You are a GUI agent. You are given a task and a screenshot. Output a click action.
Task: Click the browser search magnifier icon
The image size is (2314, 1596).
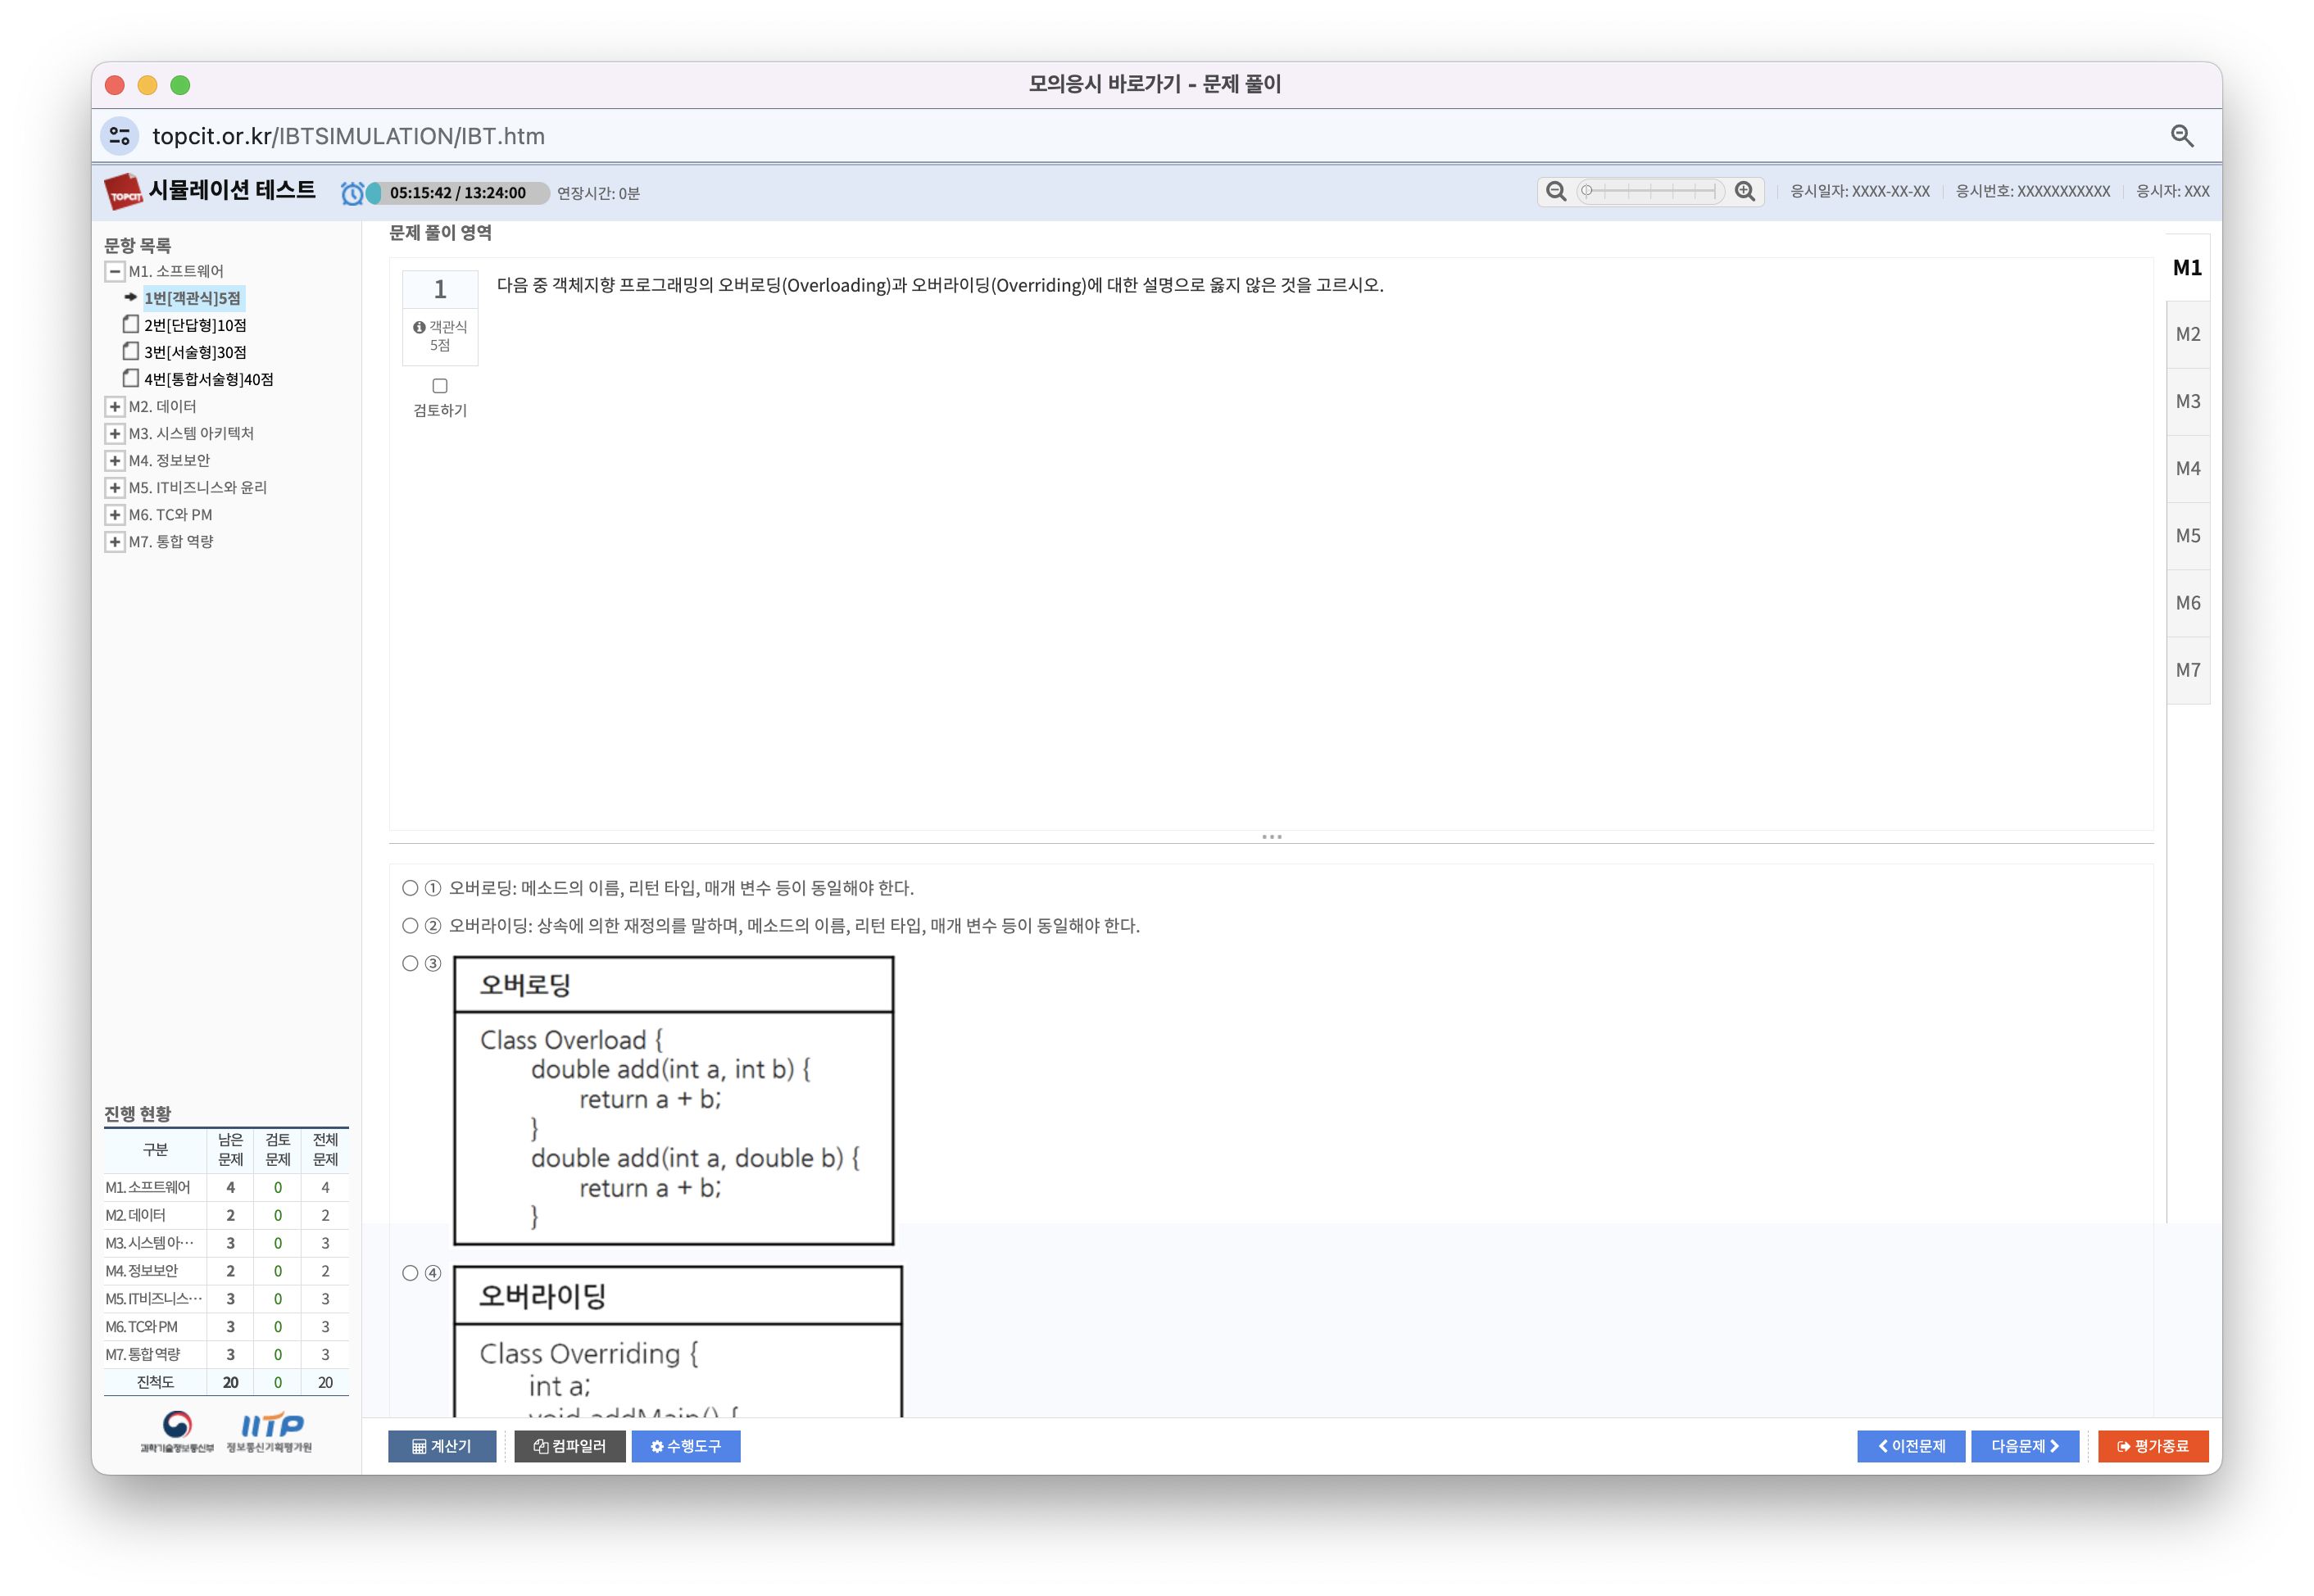click(x=2182, y=136)
